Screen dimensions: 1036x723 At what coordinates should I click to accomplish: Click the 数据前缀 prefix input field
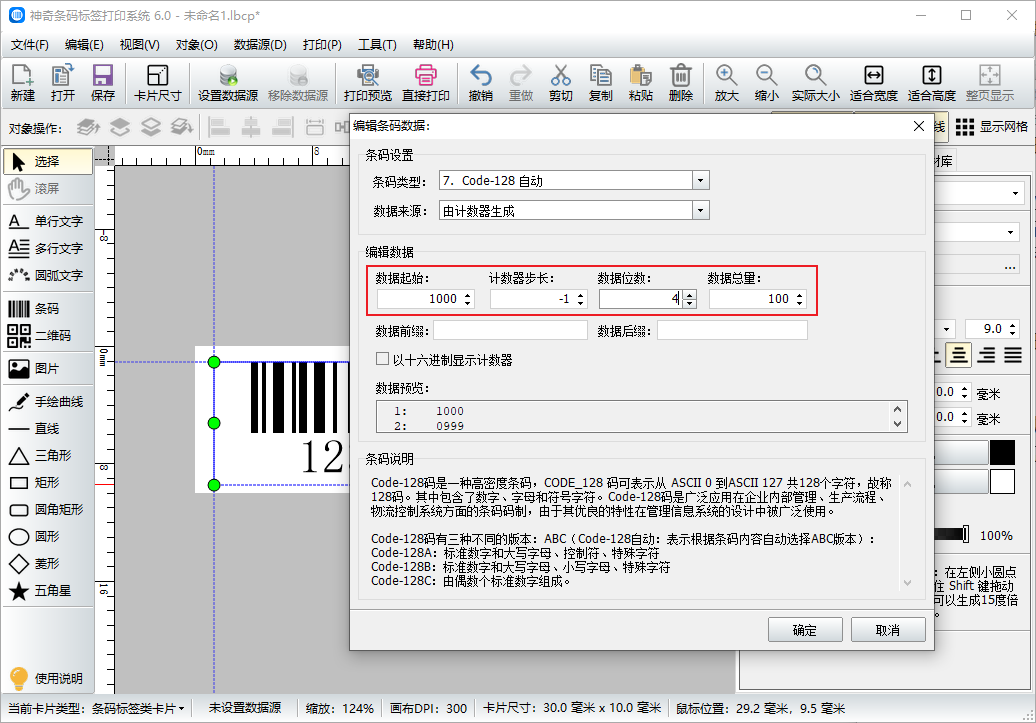[x=510, y=330]
